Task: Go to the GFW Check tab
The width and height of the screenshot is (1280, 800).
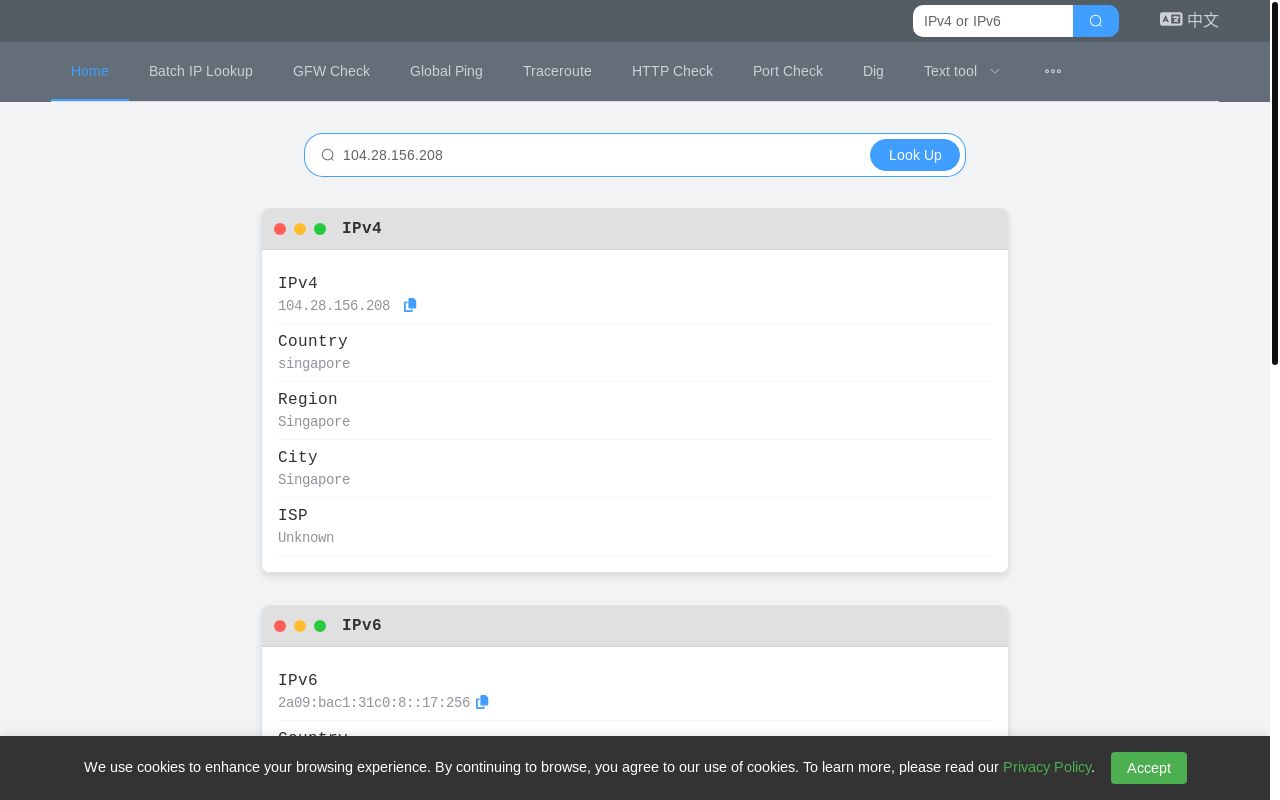Action: click(x=331, y=71)
